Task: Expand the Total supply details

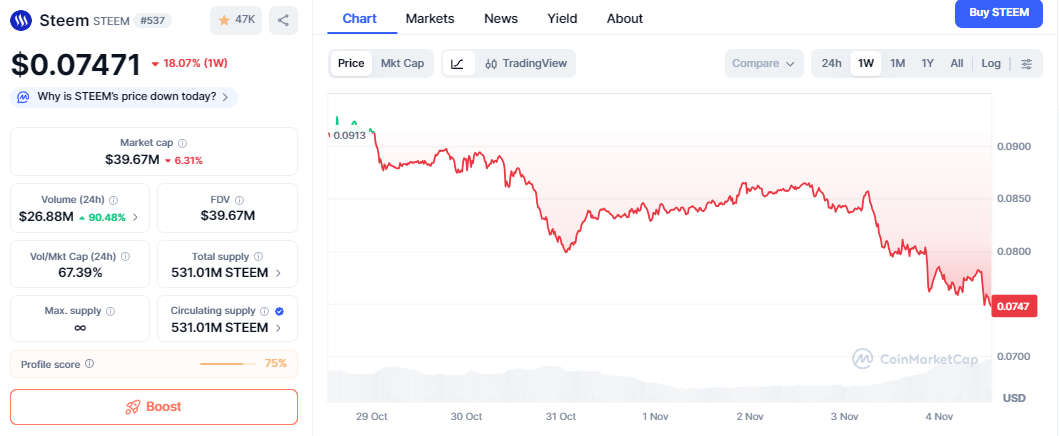Action: pyautogui.click(x=278, y=272)
